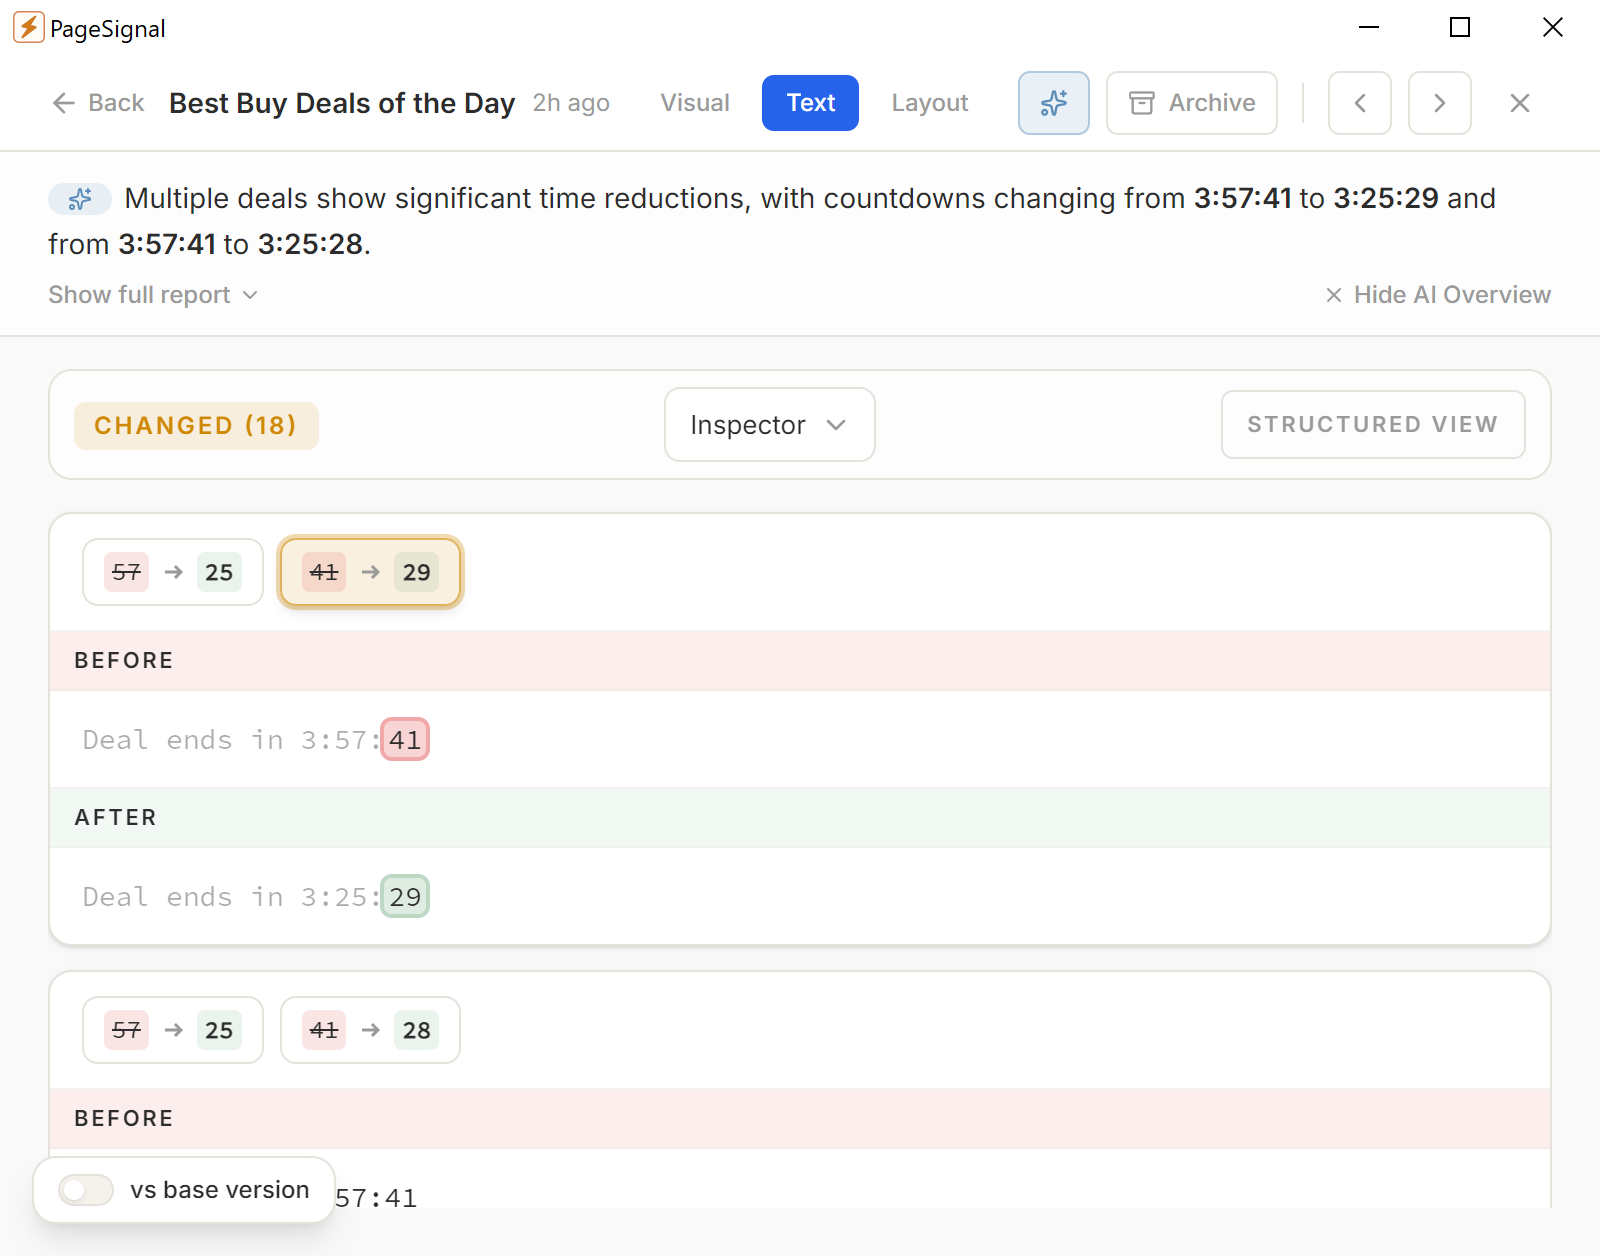The image size is (1600, 1256).
Task: Select the 57 → 25 chip in second card
Action: [x=173, y=1030]
